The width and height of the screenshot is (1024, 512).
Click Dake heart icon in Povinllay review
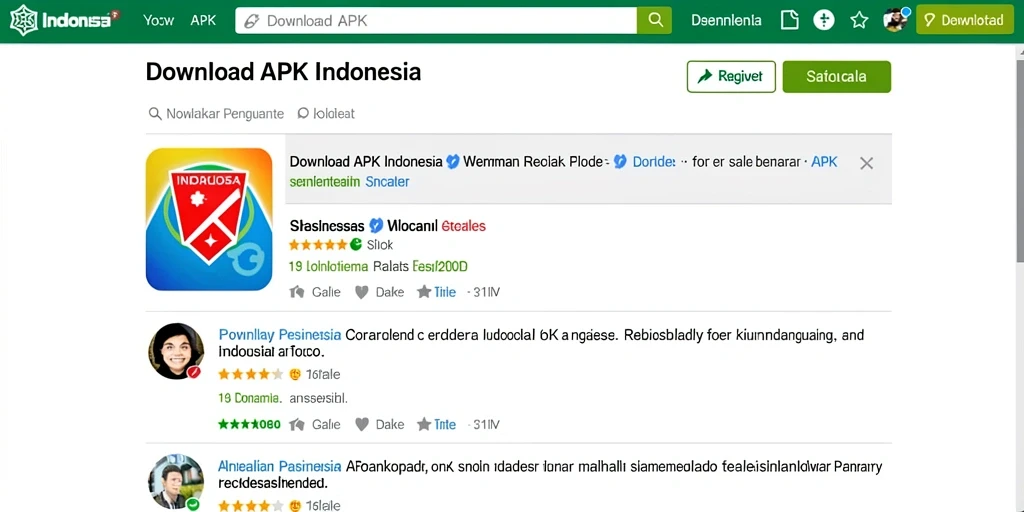click(362, 424)
